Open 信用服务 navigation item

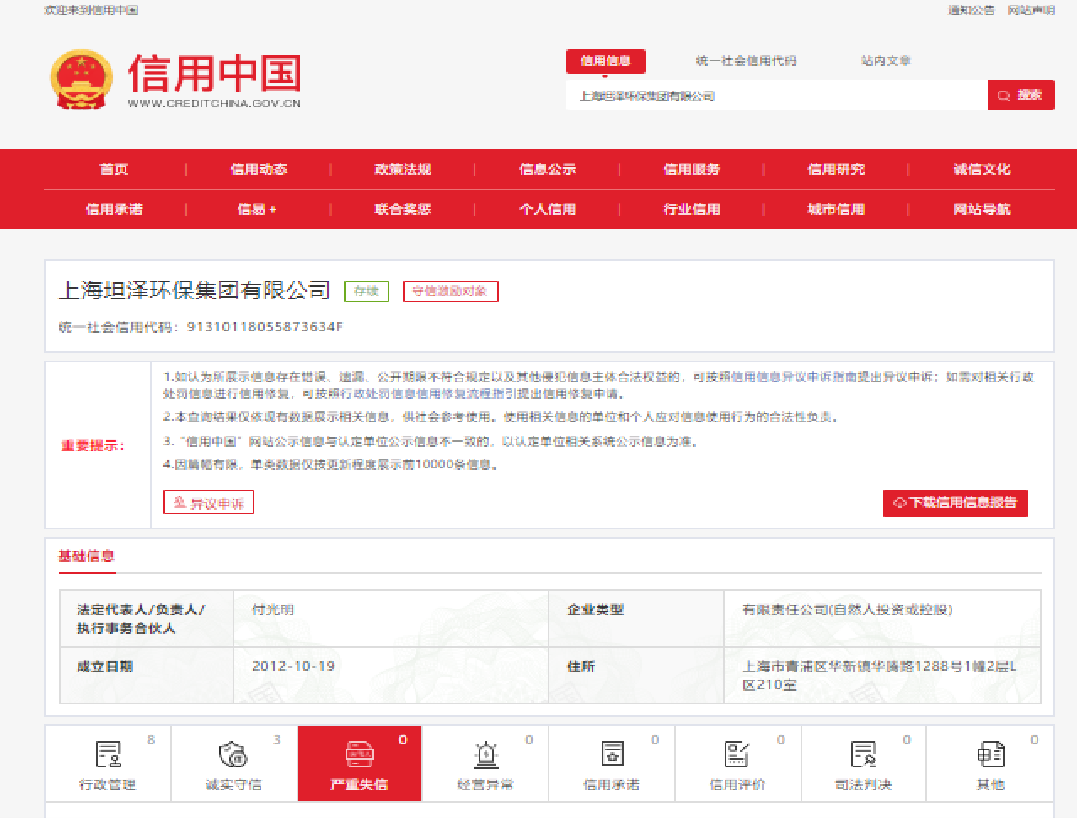[x=692, y=169]
